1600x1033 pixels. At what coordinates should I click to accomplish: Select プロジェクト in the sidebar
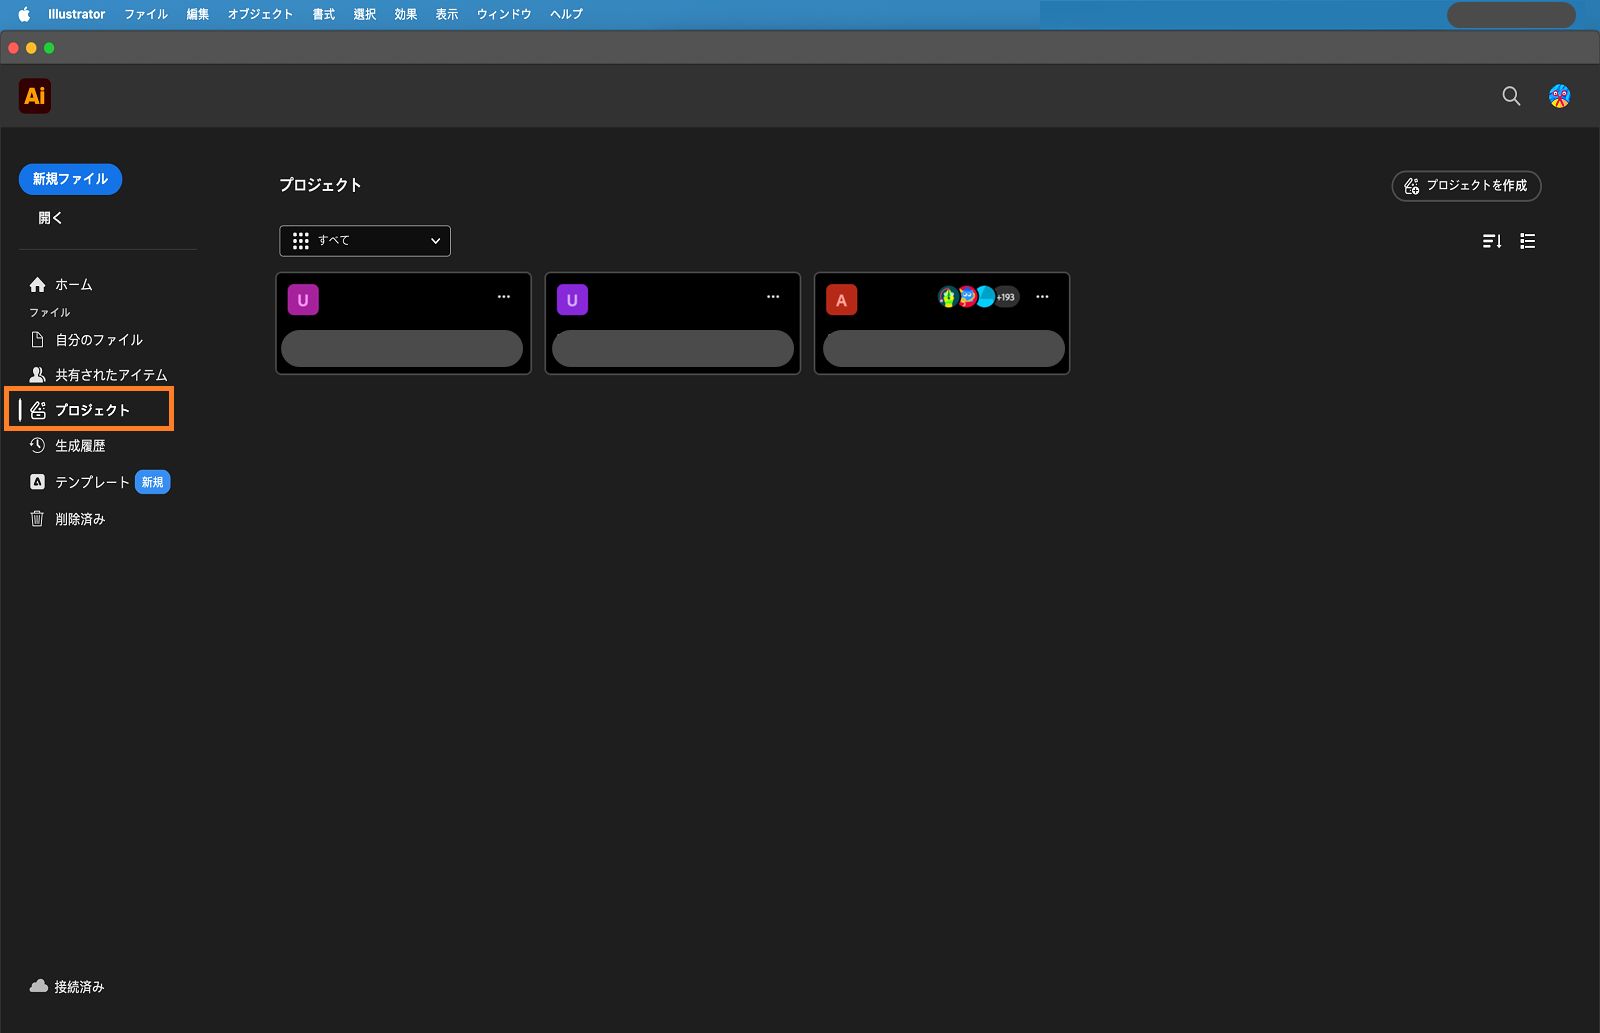coord(92,410)
